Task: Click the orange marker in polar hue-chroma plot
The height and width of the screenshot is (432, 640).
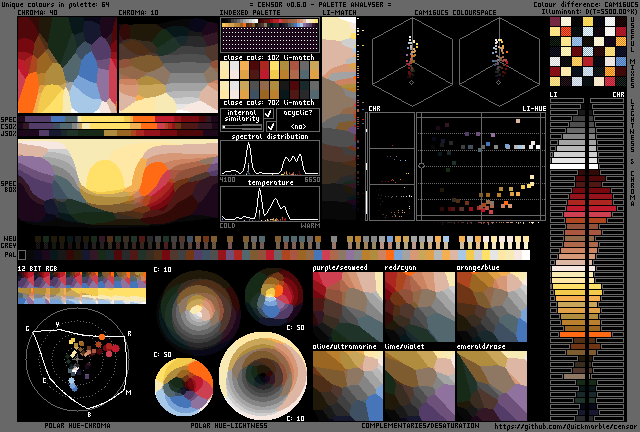Action: [x=102, y=337]
